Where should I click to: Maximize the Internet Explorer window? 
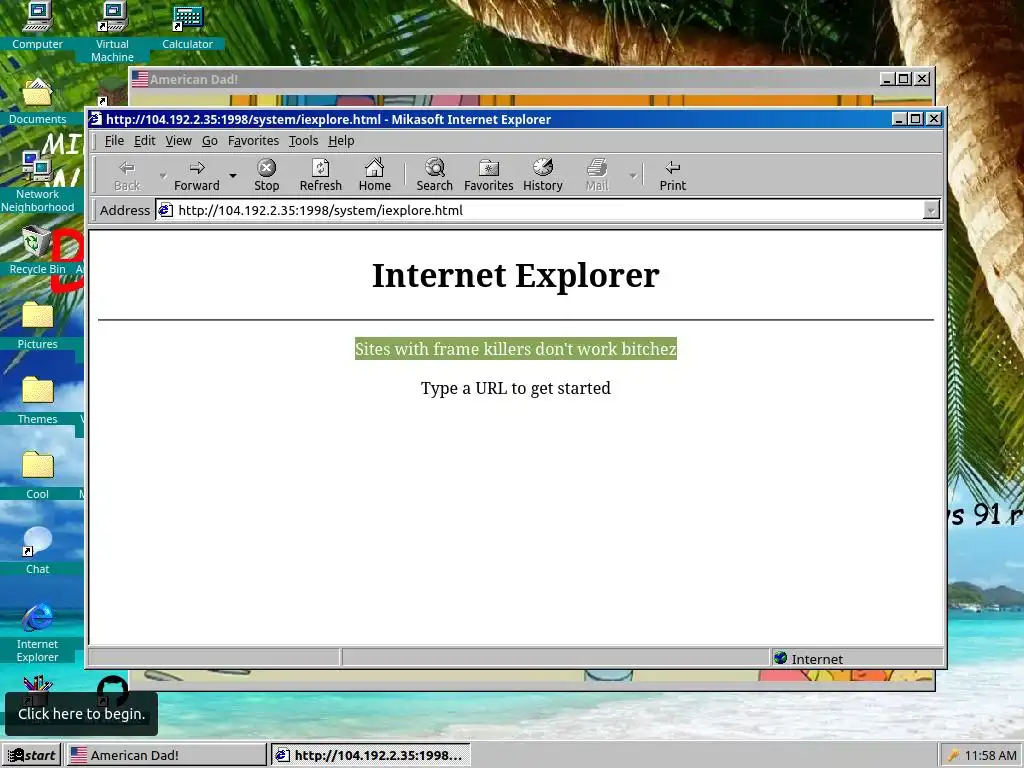(x=916, y=119)
